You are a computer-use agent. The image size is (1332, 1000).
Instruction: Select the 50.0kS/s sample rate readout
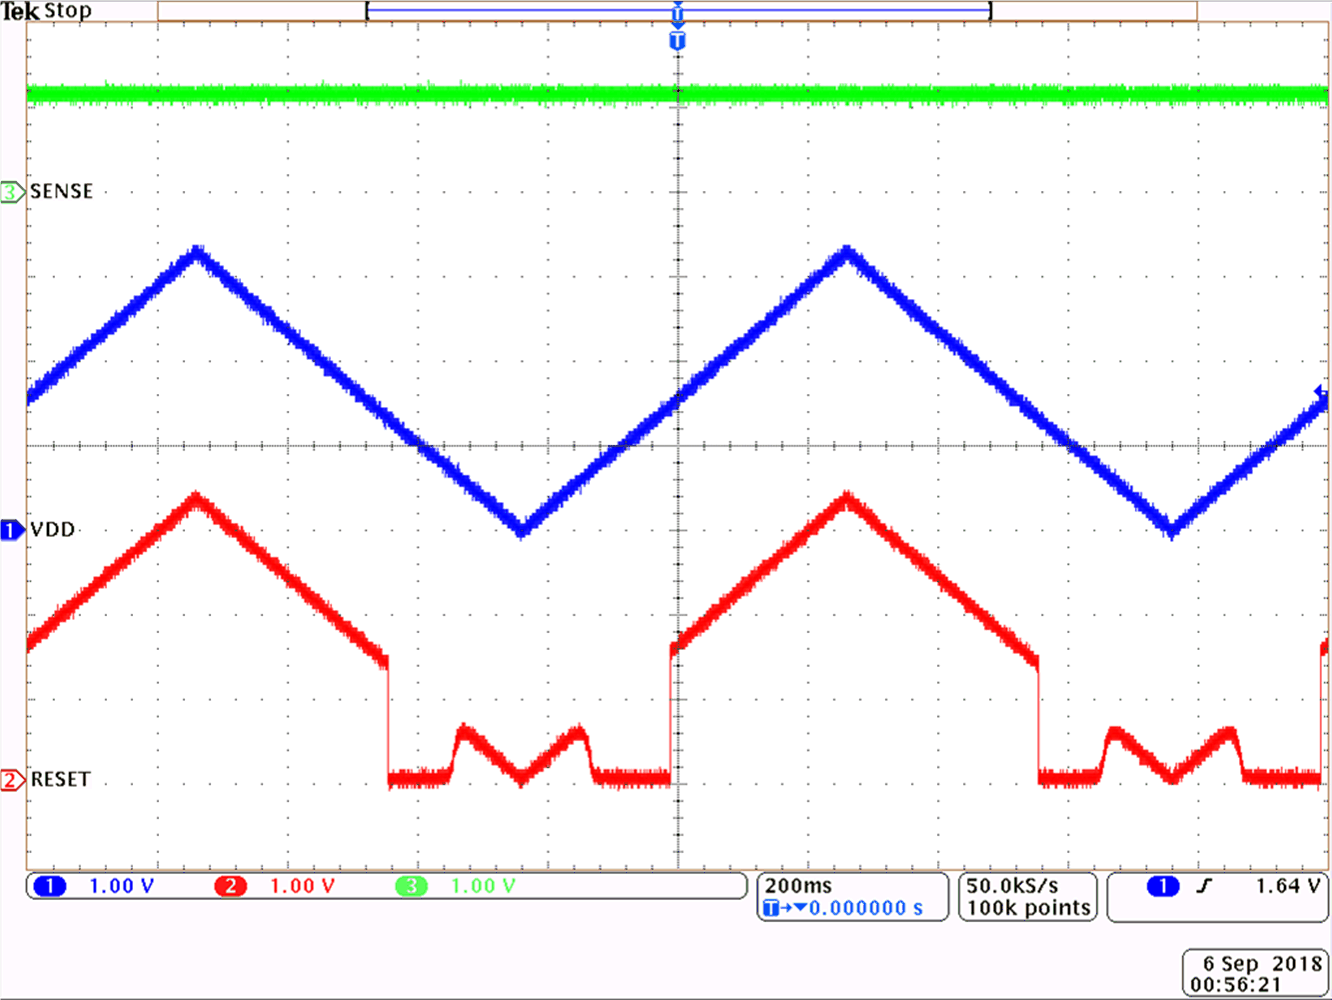coord(1011,885)
